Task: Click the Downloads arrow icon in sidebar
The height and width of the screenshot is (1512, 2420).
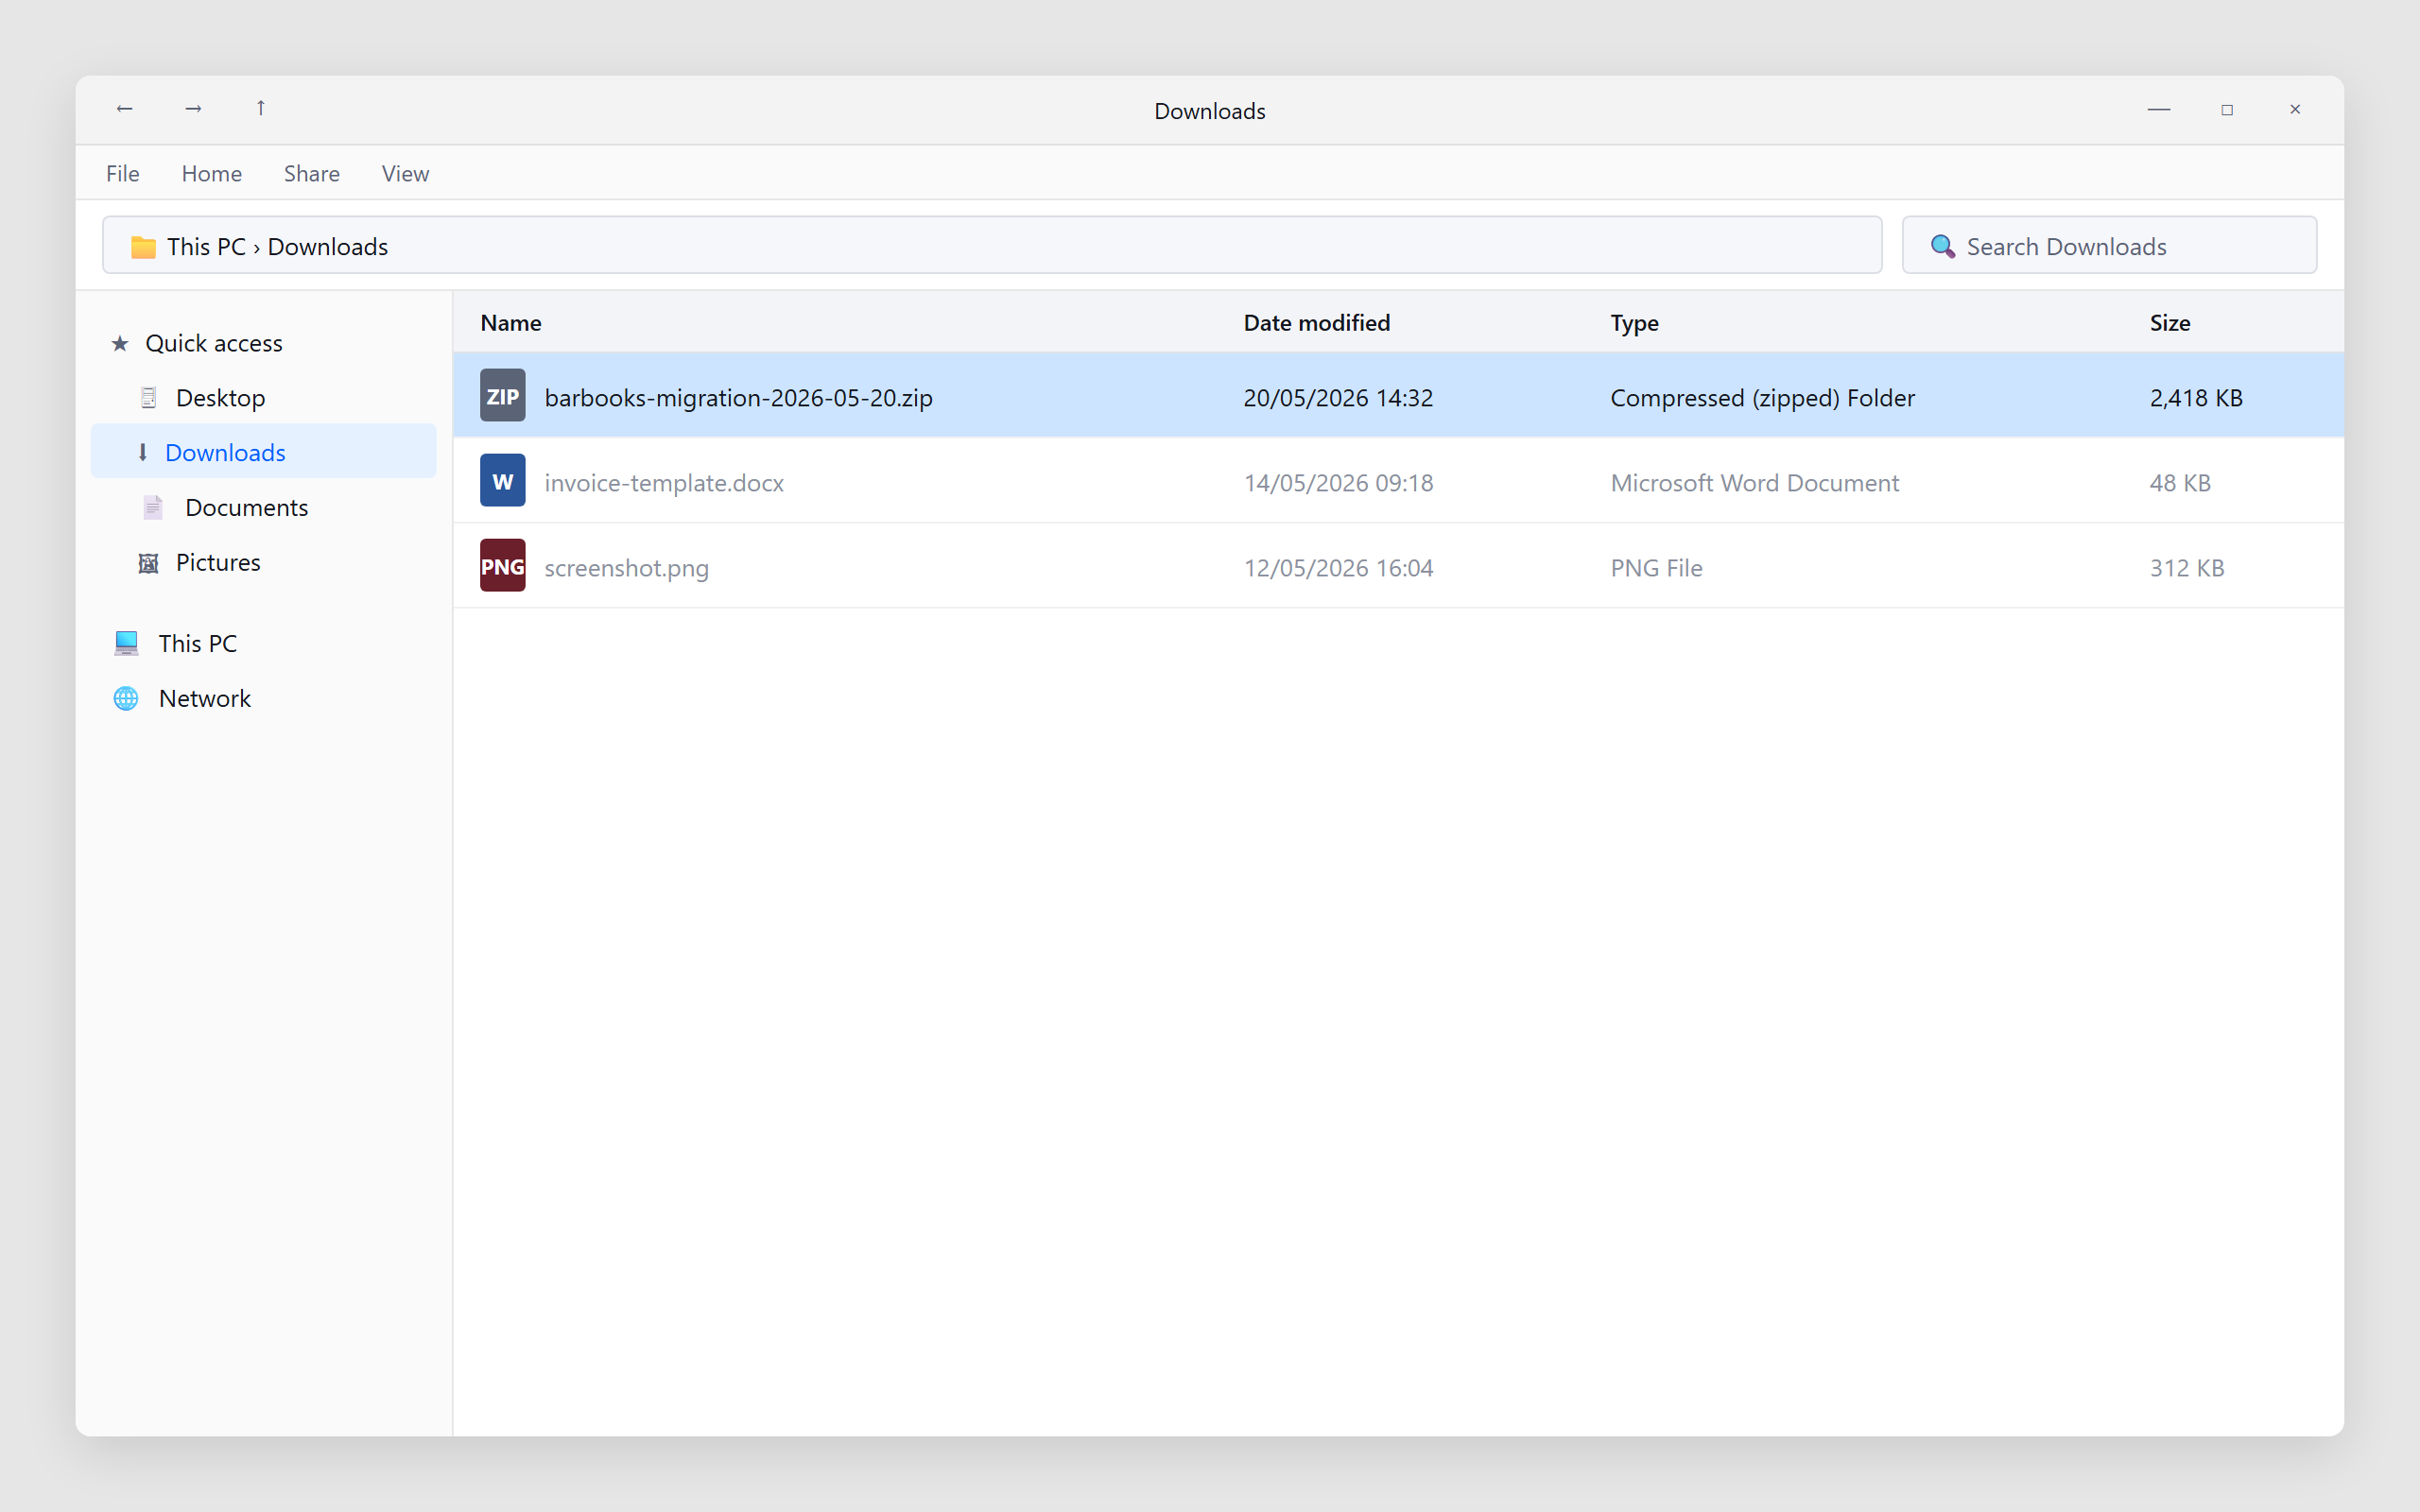Action: pos(143,453)
